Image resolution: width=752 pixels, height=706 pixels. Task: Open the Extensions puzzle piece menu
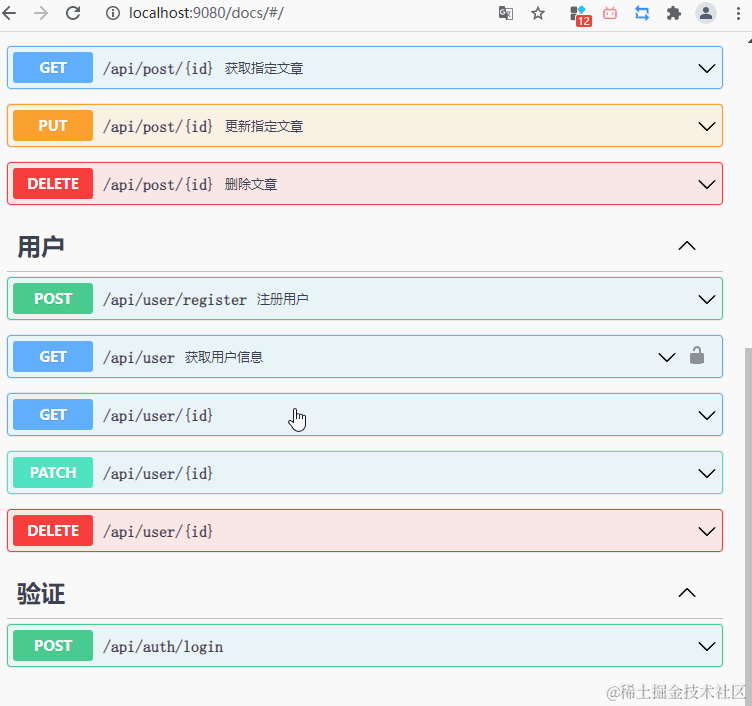pyautogui.click(x=674, y=13)
